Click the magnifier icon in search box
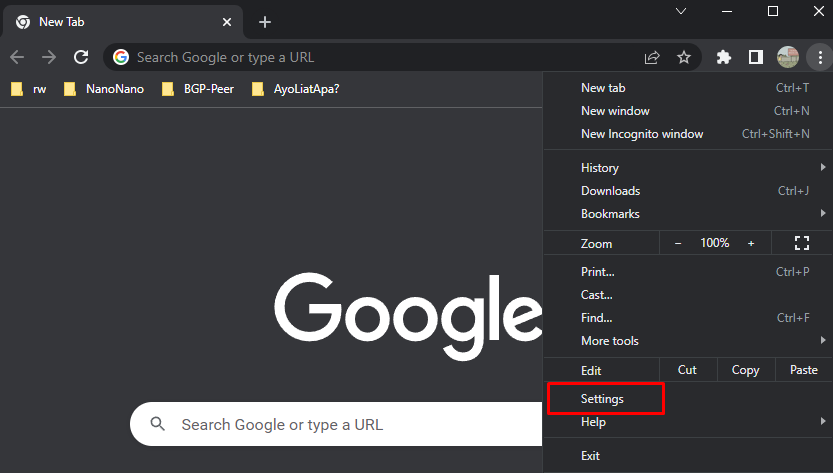Viewport: 833px width, 473px height. pyautogui.click(x=158, y=424)
